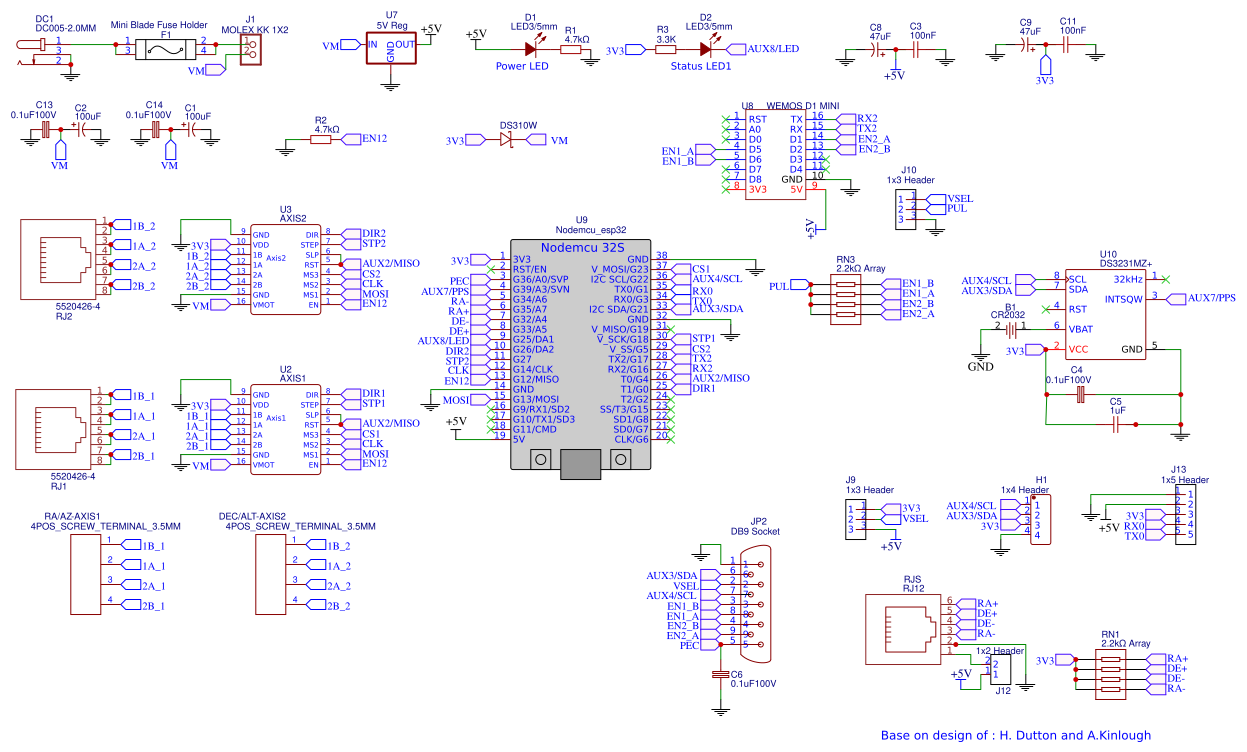Click capacitor C6 below DB9 socket
Image resolution: width=1247 pixels, height=752 pixels.
[x=721, y=676]
